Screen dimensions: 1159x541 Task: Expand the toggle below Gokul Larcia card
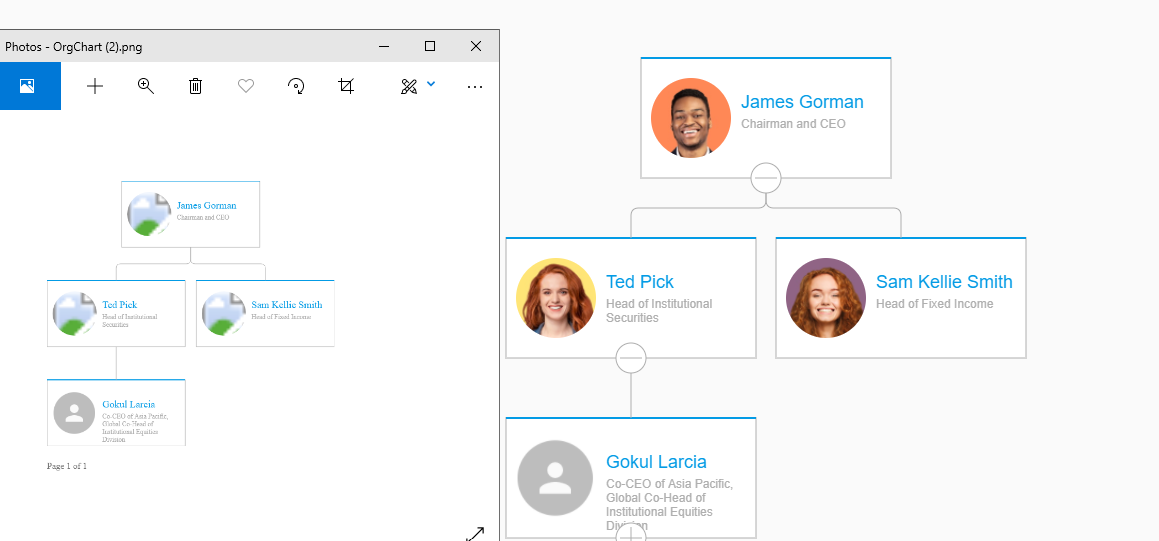coord(631,533)
